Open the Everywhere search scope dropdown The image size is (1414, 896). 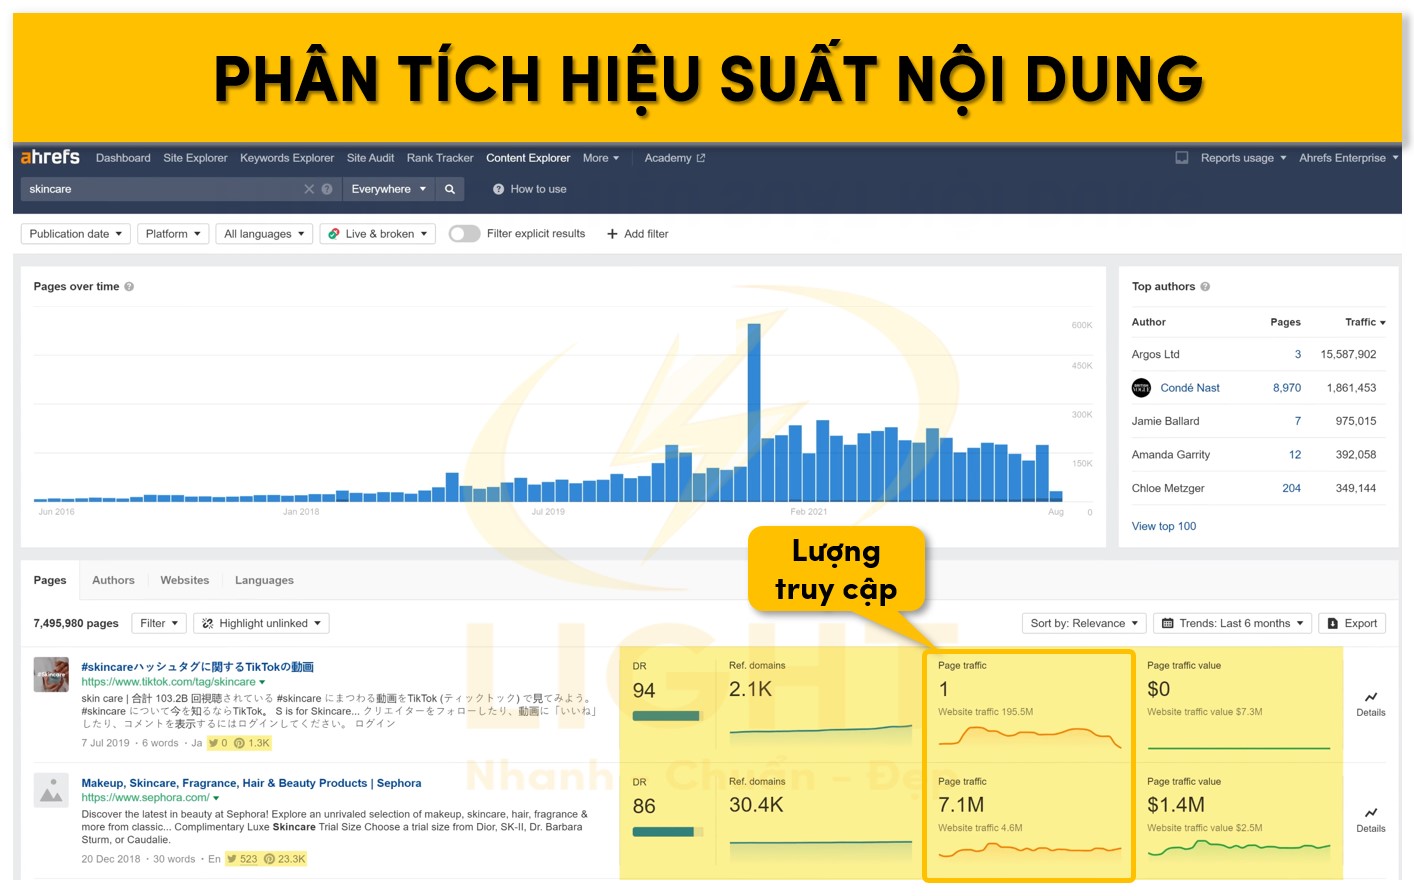pos(389,189)
